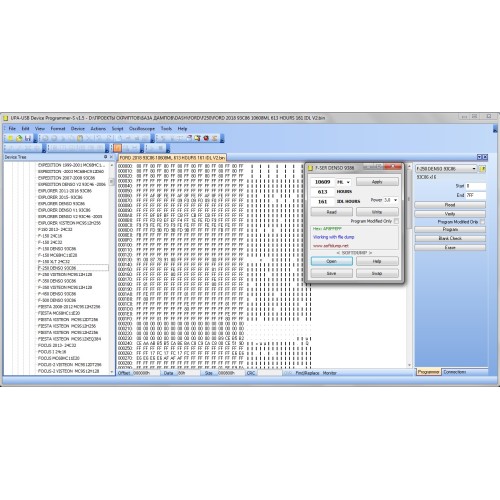This screenshot has width=500, height=500.
Task: Click the hex editor scrollbar down arrow
Action: click(x=409, y=365)
